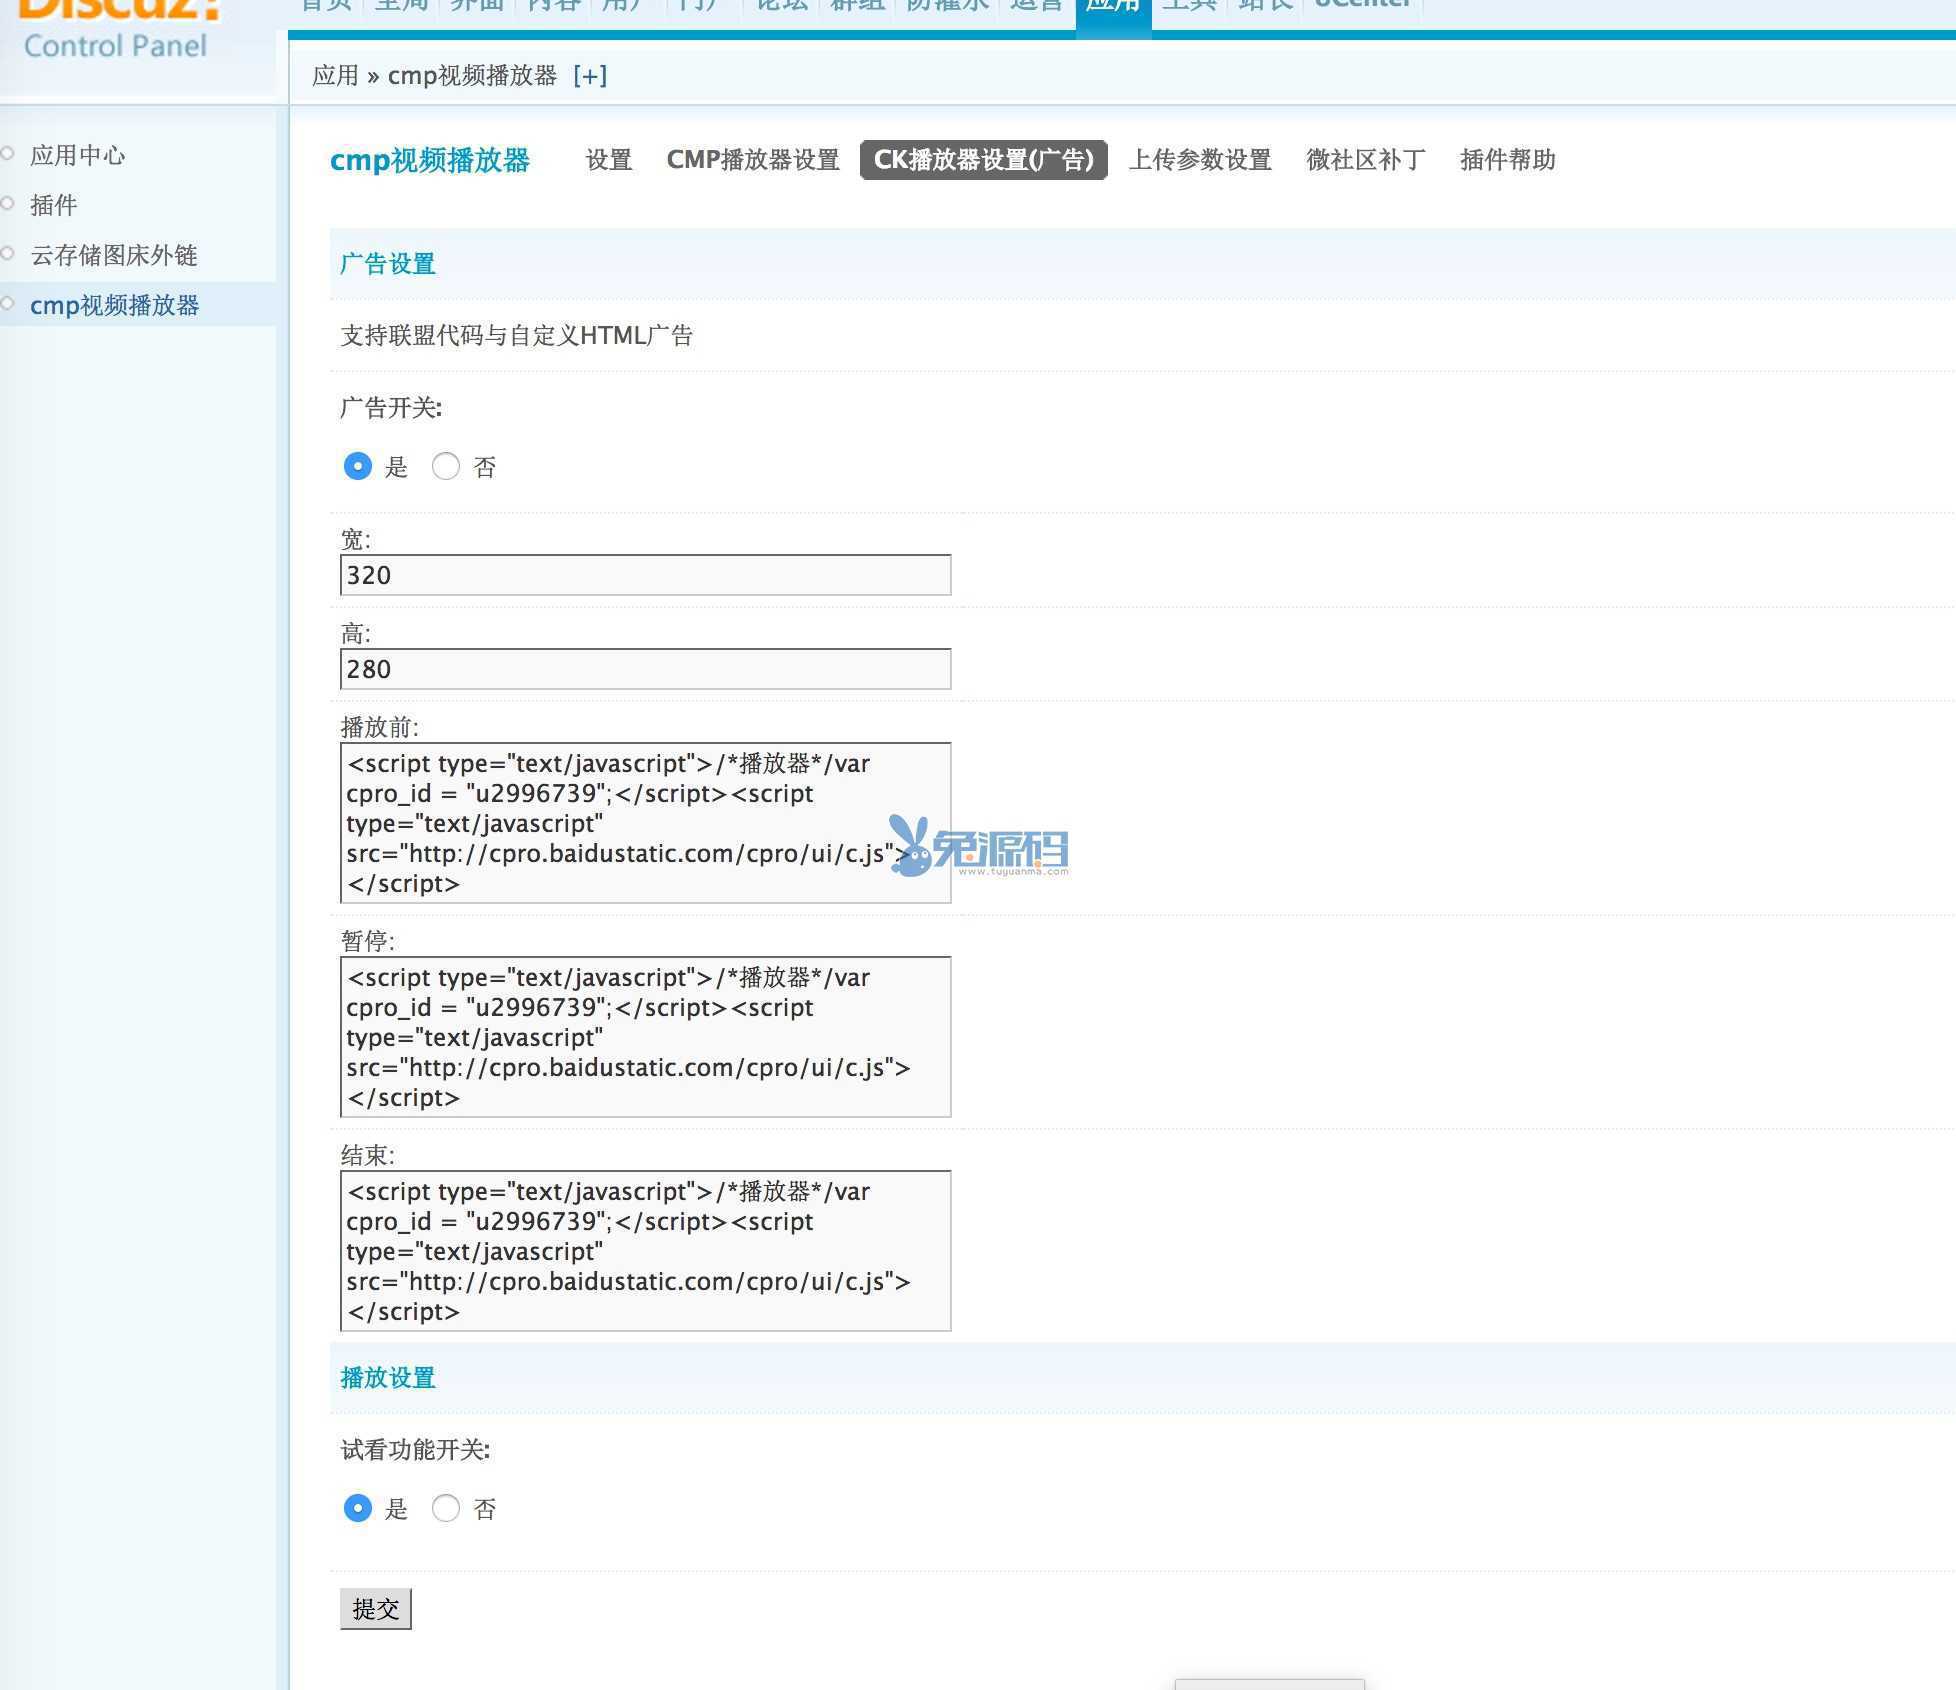1956x1690 pixels.
Task: Click the 暂停: label
Action: pos(367,941)
